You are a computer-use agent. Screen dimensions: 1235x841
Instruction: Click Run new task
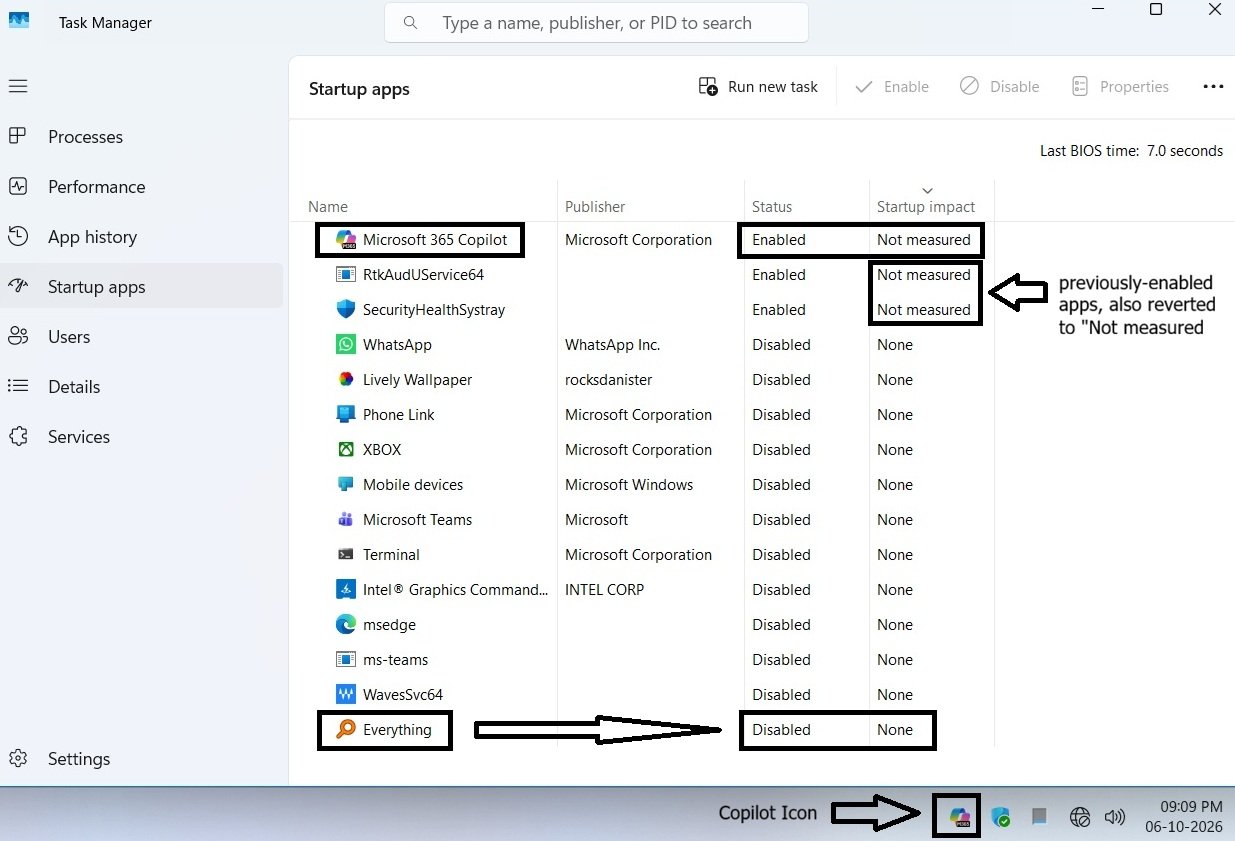758,87
